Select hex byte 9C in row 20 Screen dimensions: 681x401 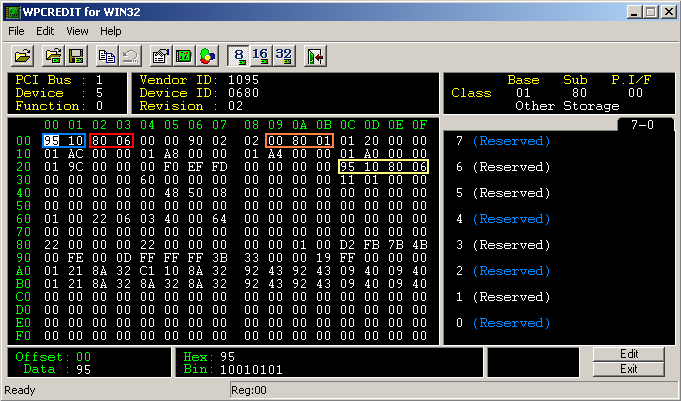click(75, 167)
